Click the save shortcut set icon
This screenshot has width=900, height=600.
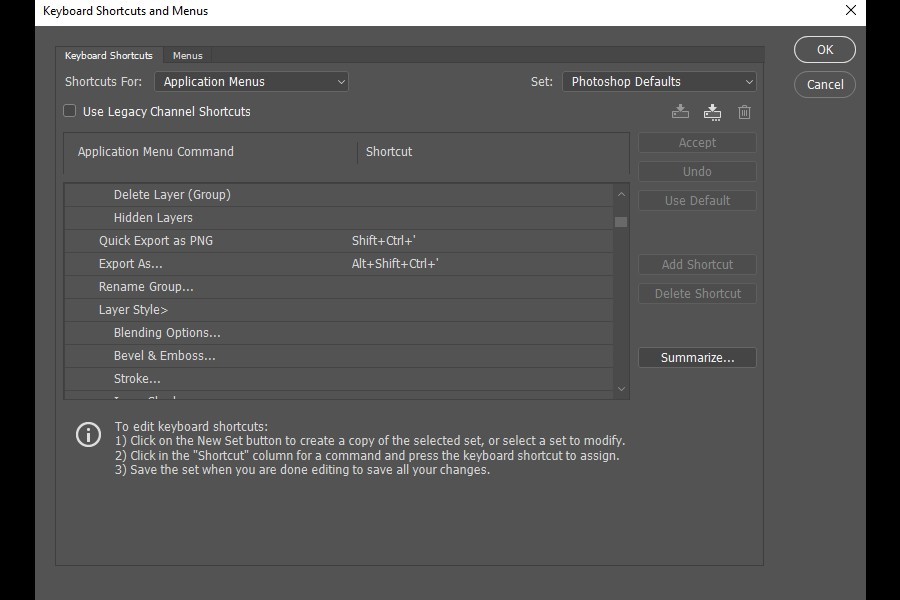click(x=680, y=111)
